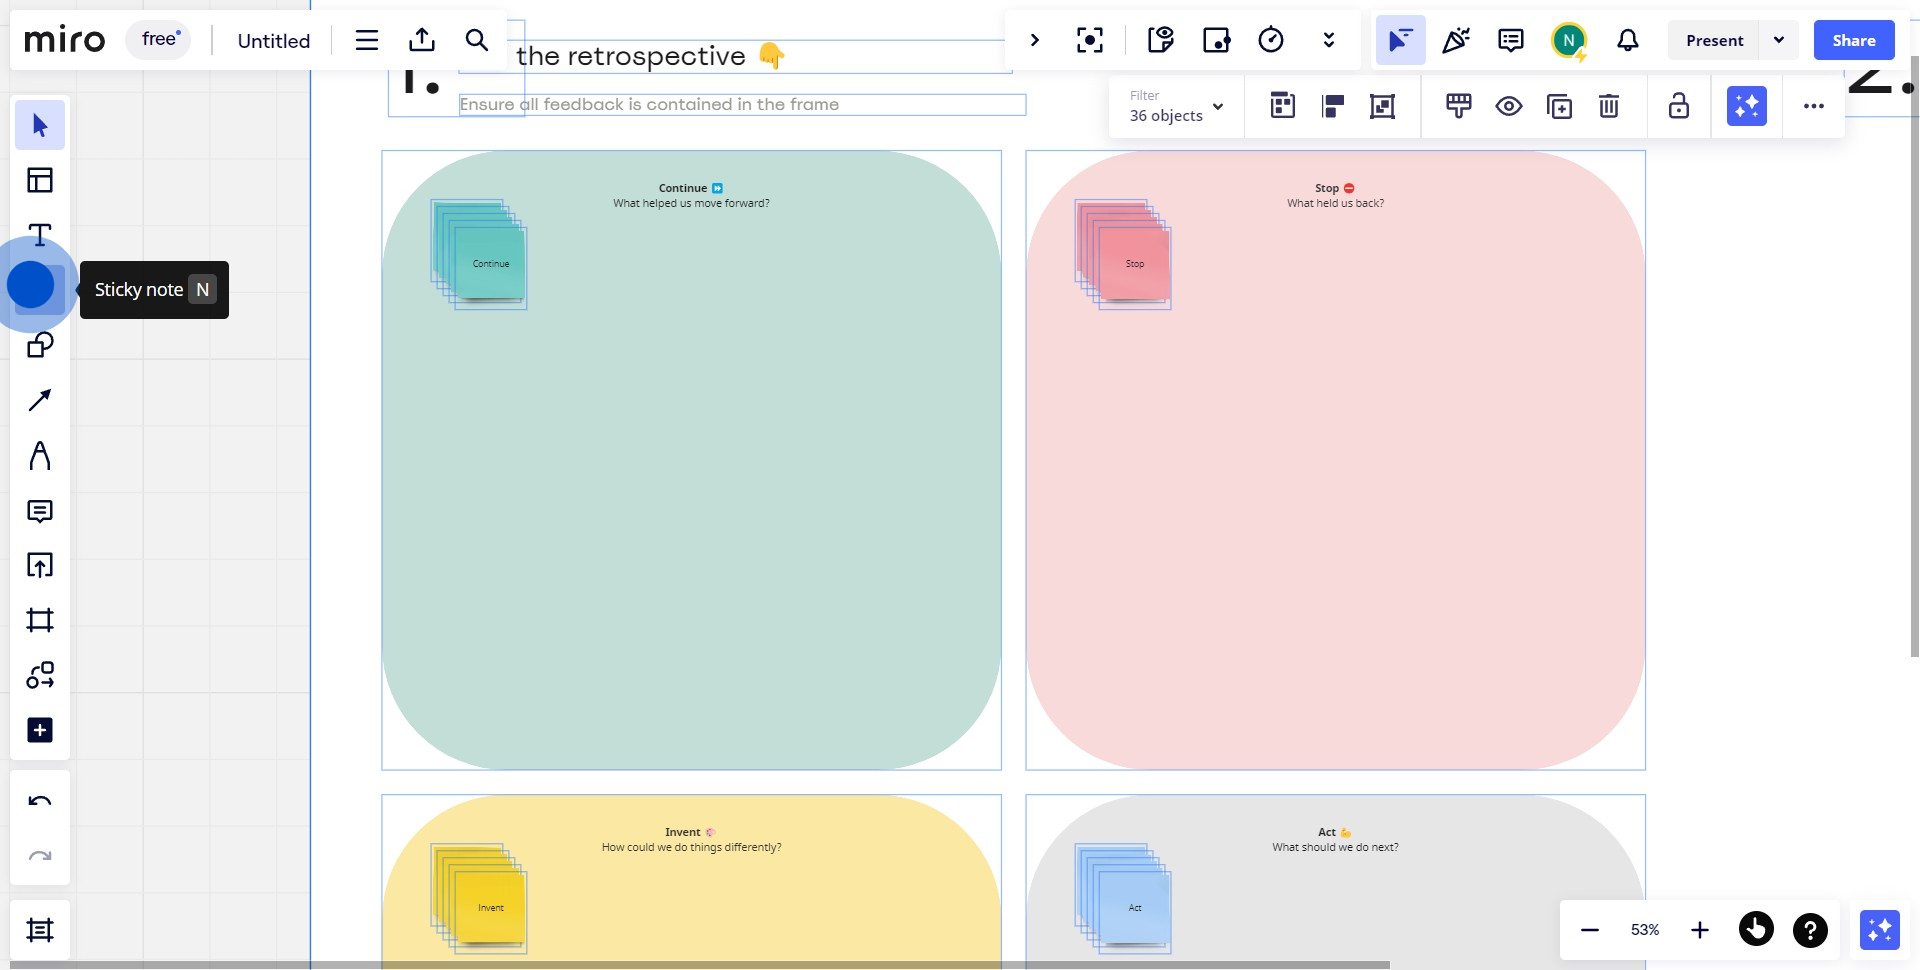Open align objects option
1920x970 pixels.
1333,106
